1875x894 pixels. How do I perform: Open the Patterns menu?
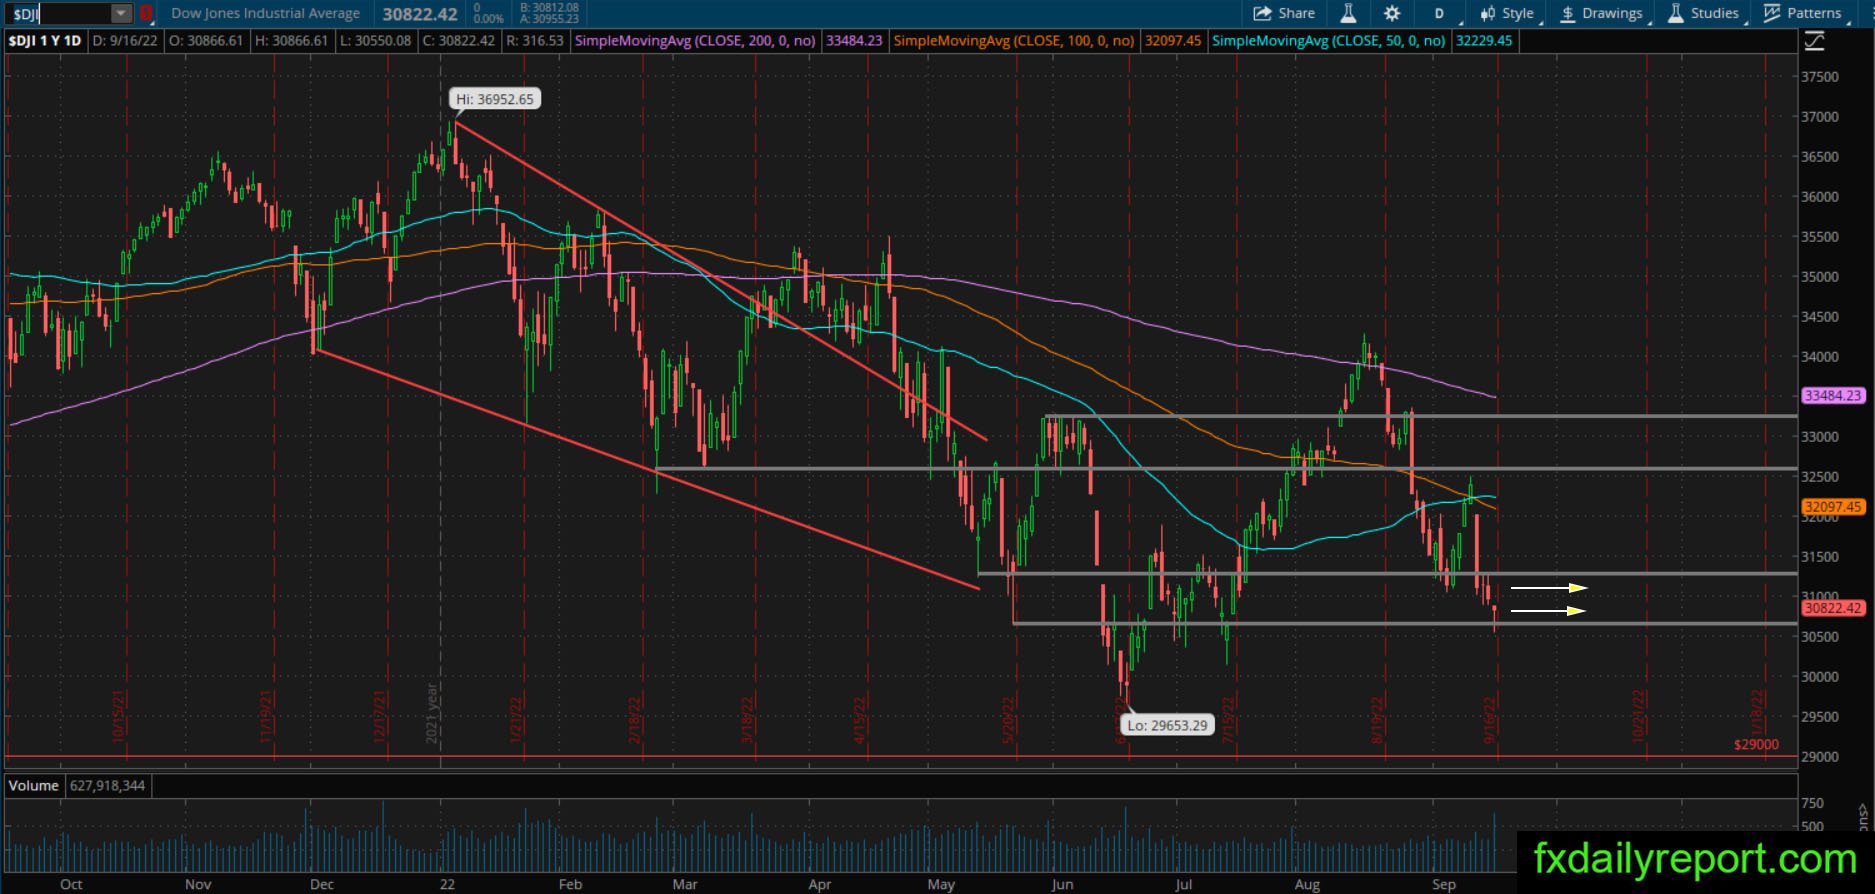pos(1803,13)
